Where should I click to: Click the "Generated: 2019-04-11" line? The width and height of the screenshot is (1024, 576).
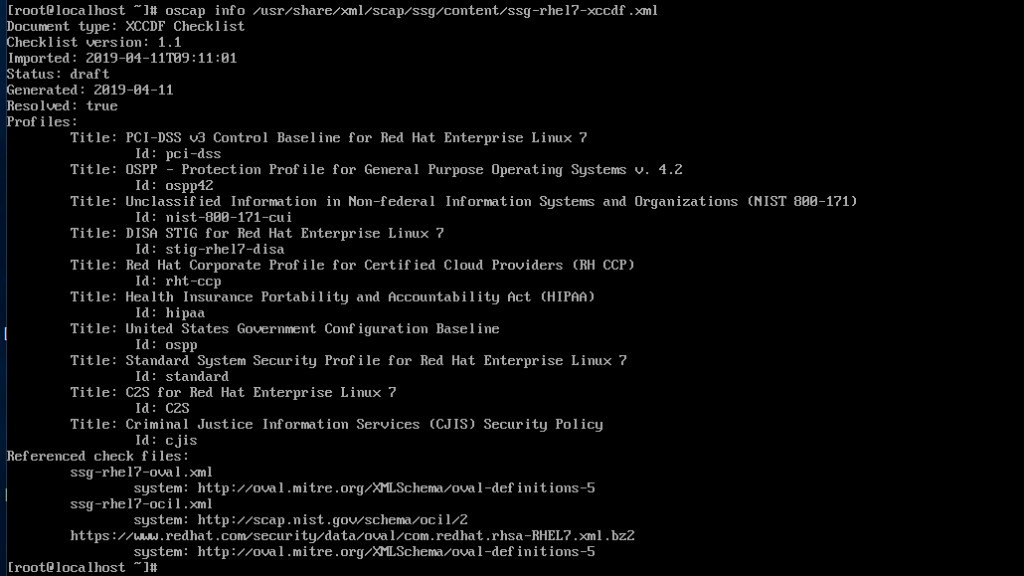click(x=89, y=90)
